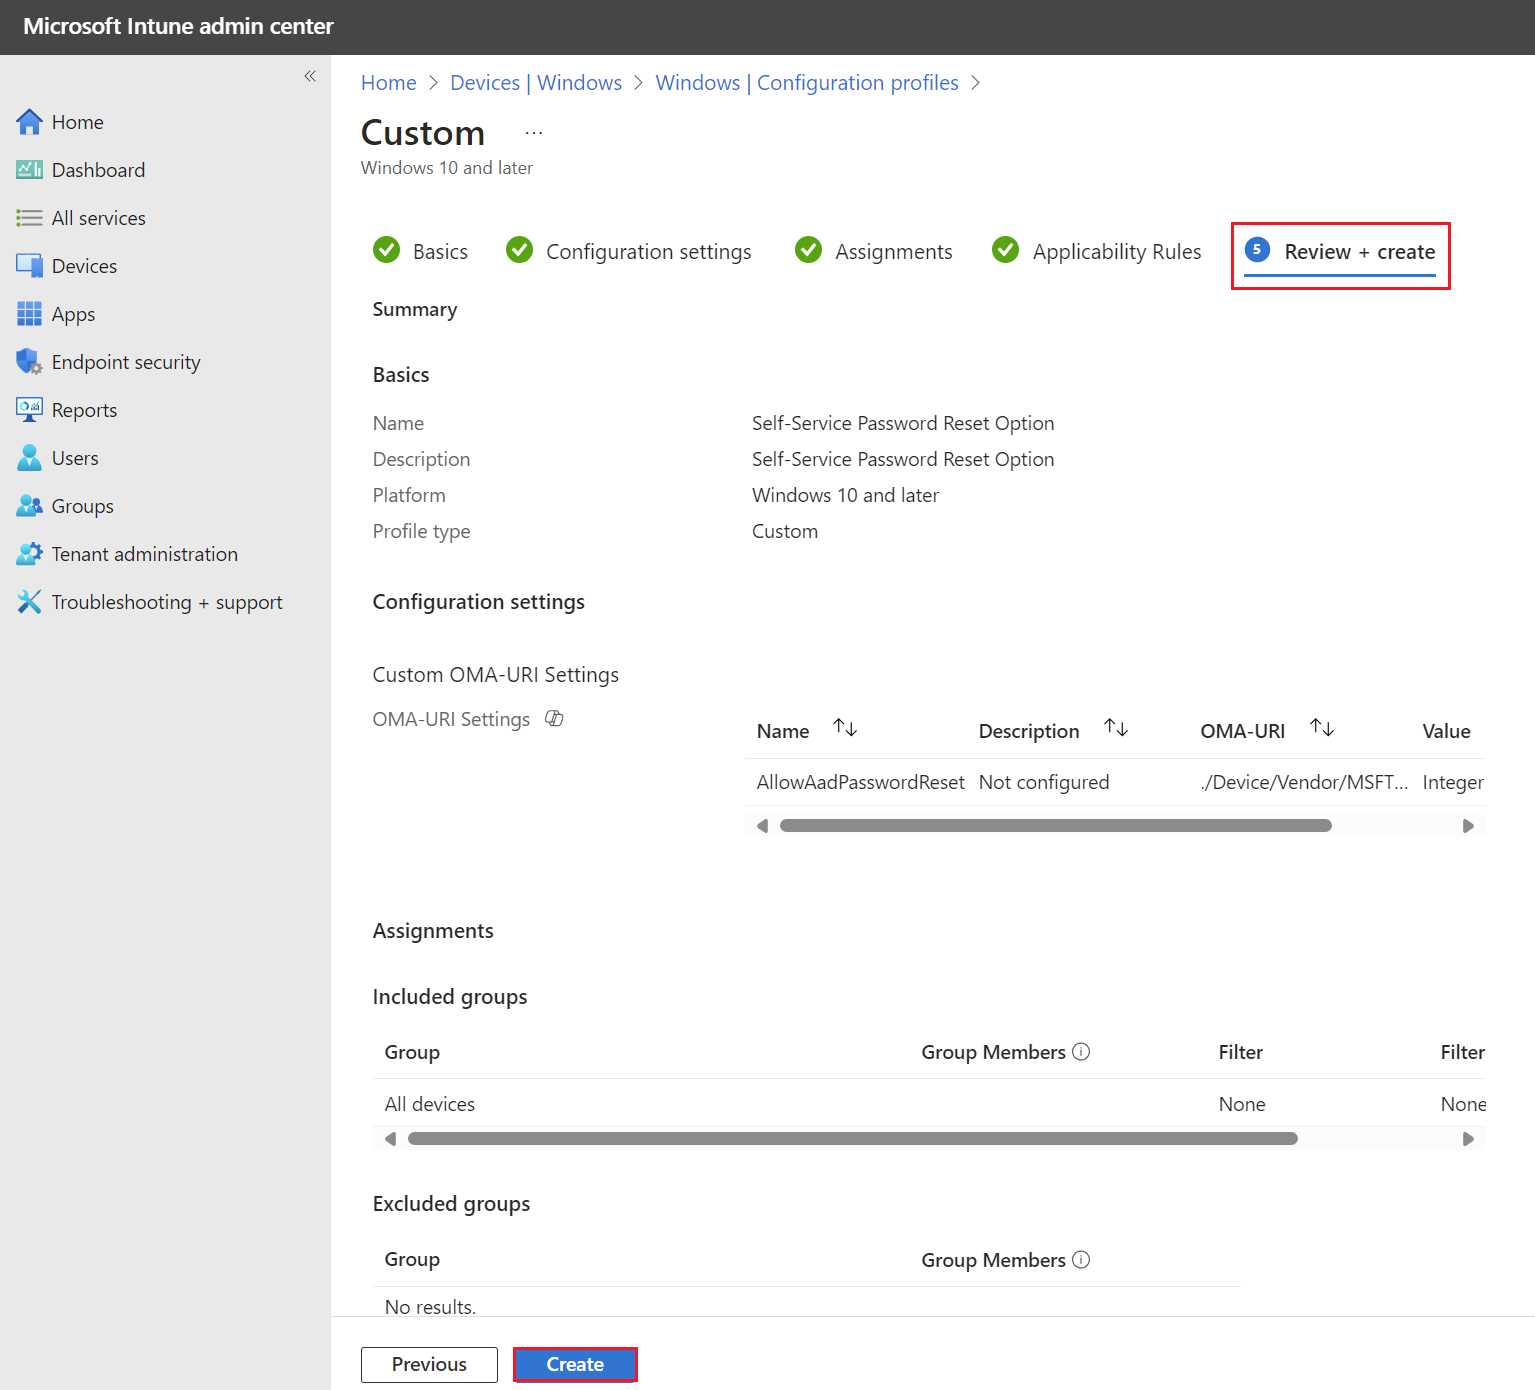
Task: Click the OMA-URI table horizontal scrollbar
Action: 1055,826
